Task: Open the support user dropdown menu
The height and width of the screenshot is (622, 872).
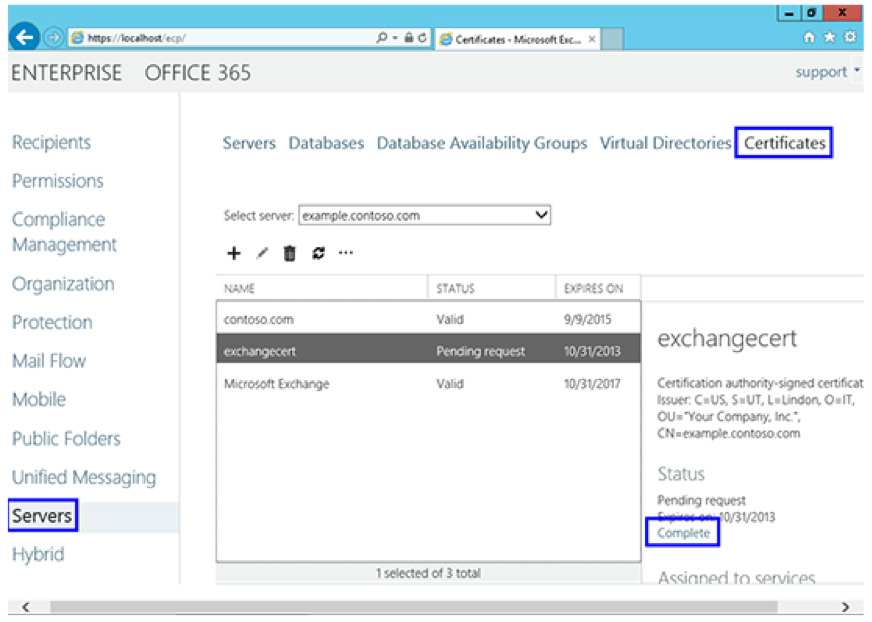Action: [828, 72]
